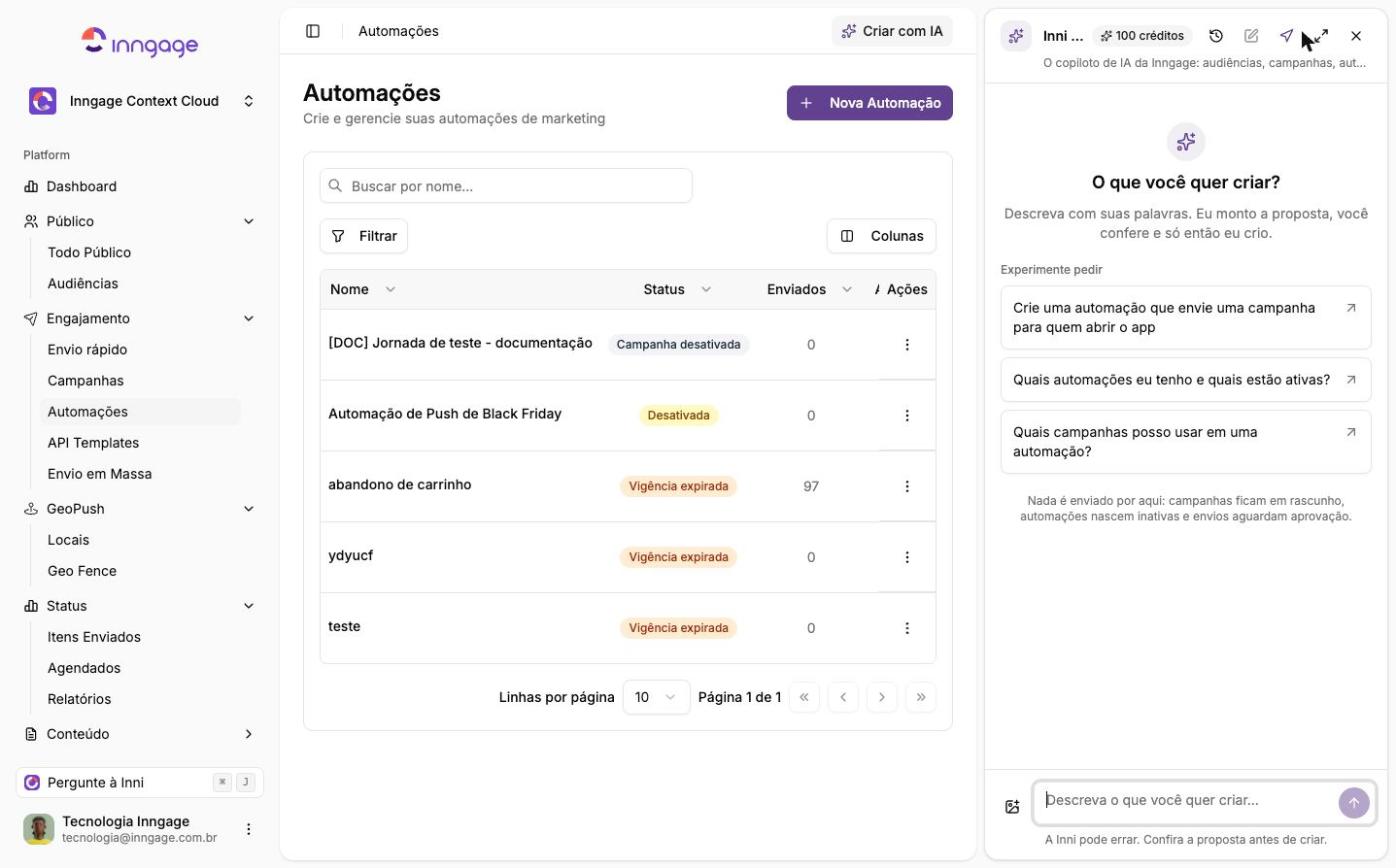This screenshot has width=1396, height=868.
Task: Attach an image in the Inni chat
Action: coord(1012,806)
